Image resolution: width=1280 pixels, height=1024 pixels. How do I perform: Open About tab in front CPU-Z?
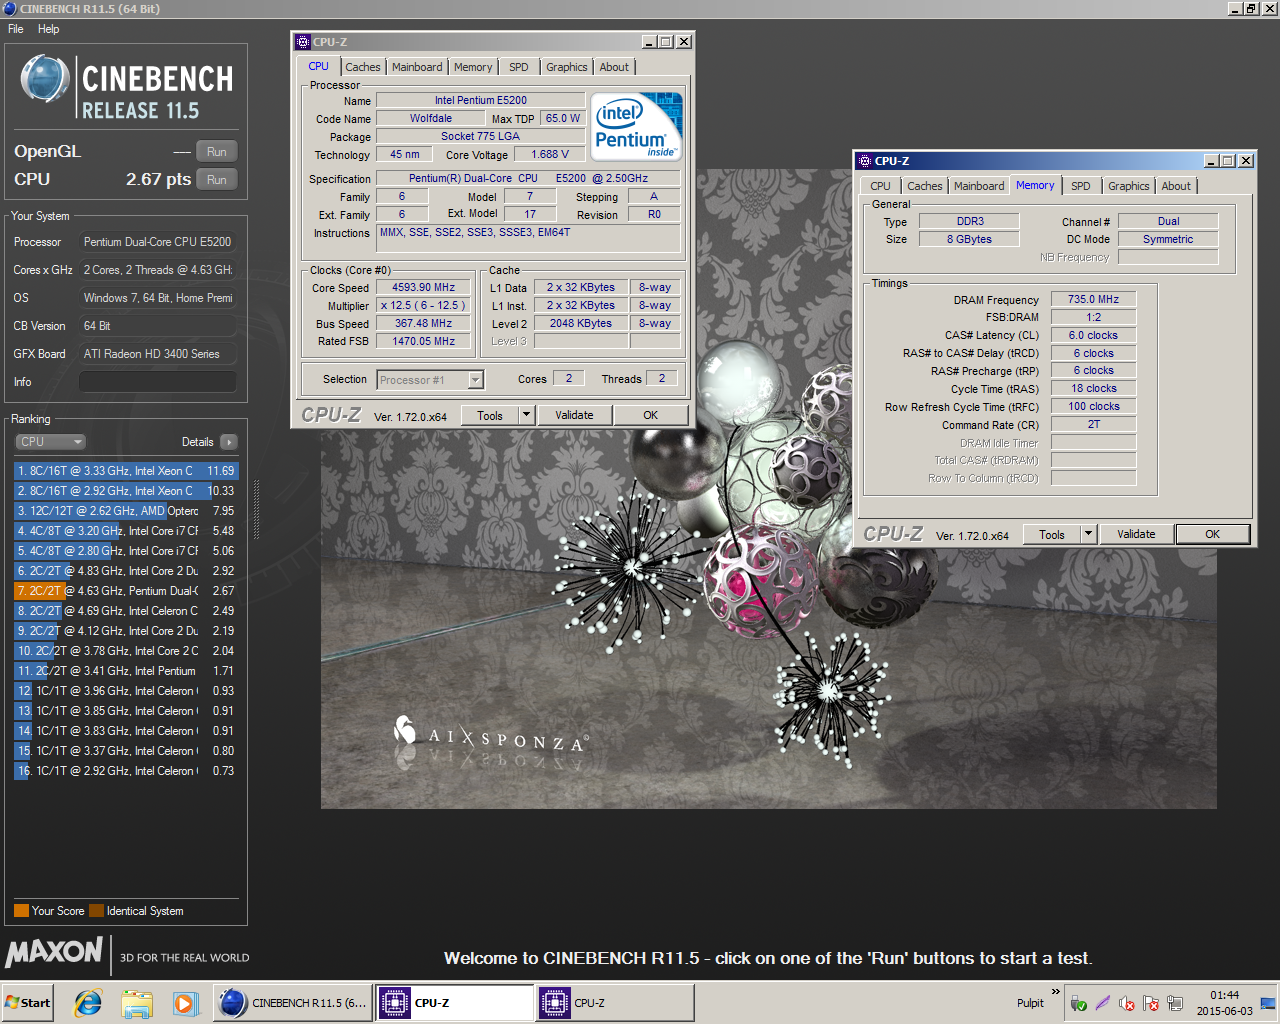click(x=614, y=67)
